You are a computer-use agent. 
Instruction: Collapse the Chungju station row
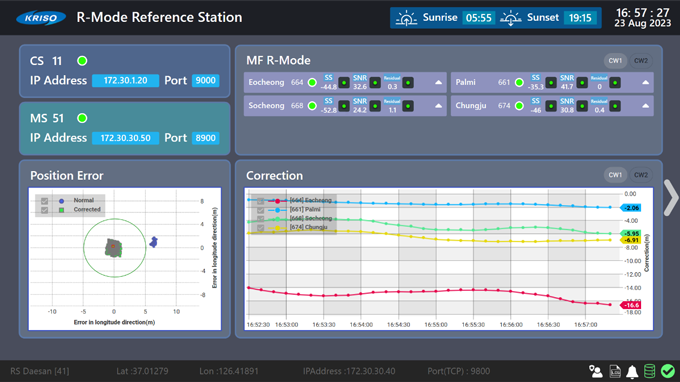pos(645,106)
